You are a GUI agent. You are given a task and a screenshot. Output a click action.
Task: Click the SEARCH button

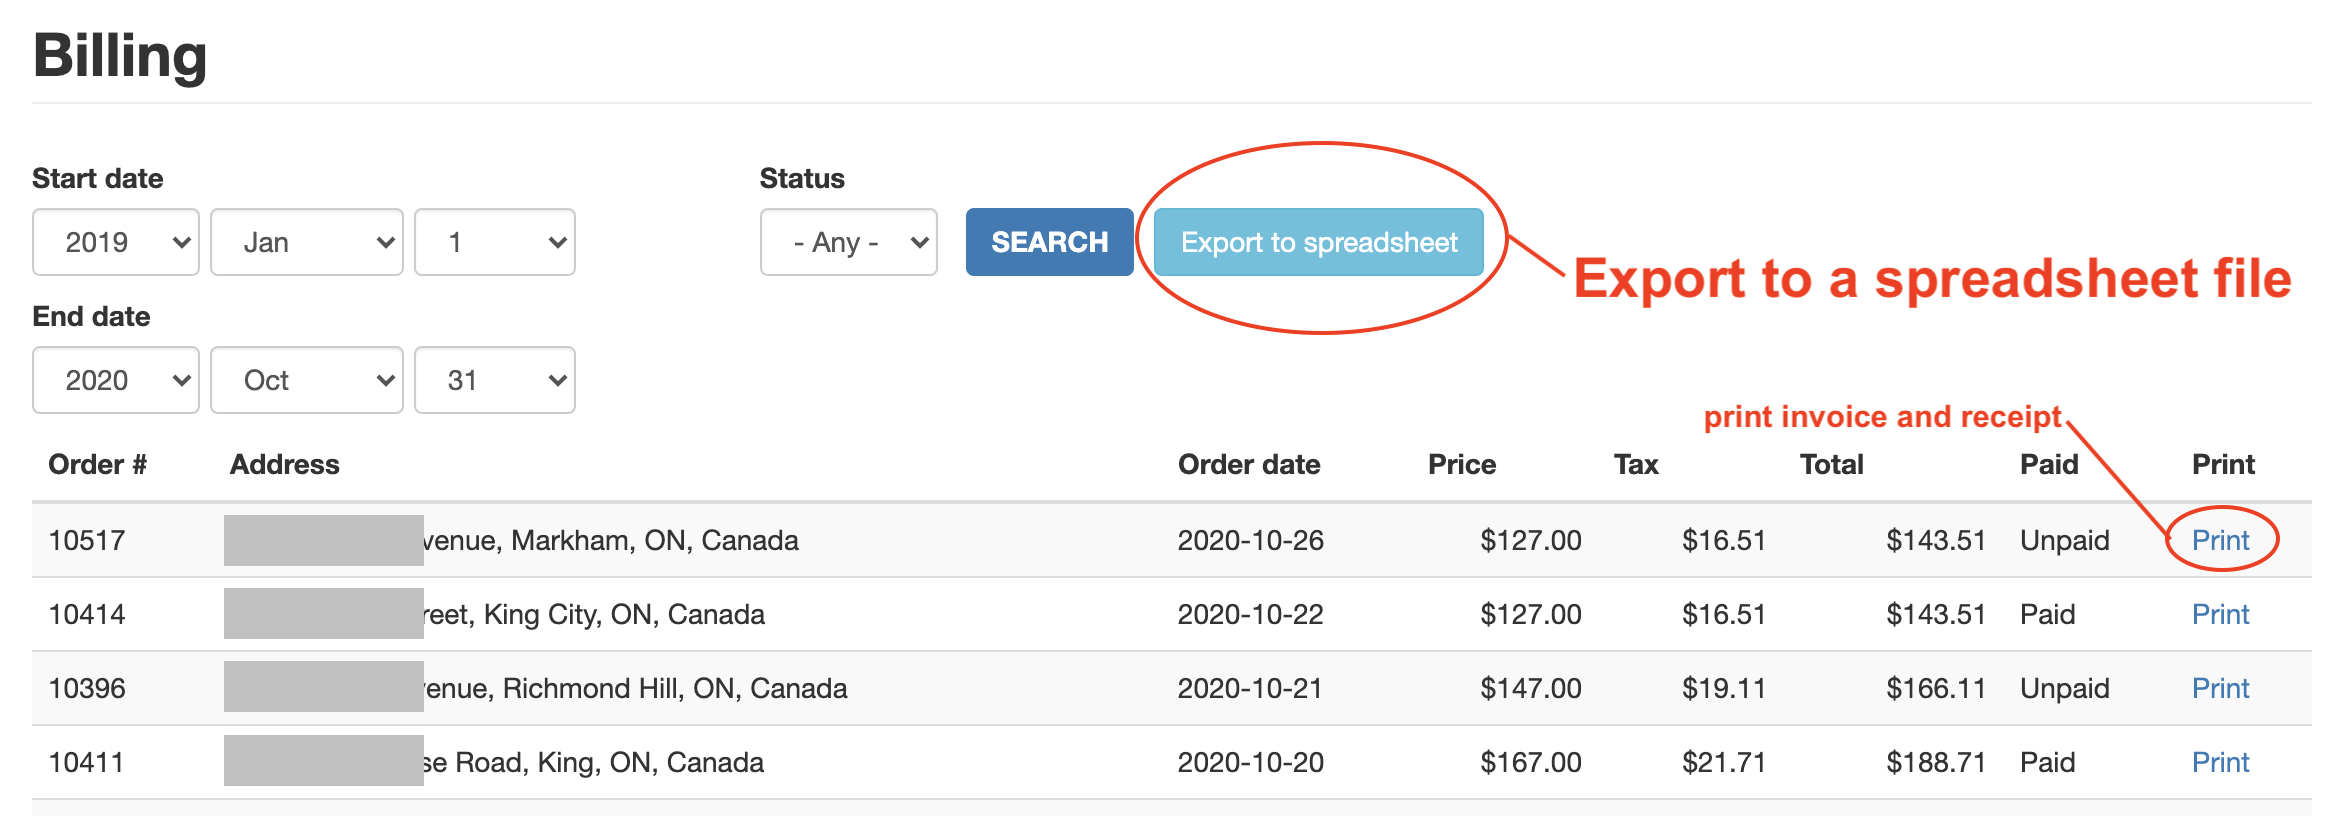pyautogui.click(x=1049, y=242)
